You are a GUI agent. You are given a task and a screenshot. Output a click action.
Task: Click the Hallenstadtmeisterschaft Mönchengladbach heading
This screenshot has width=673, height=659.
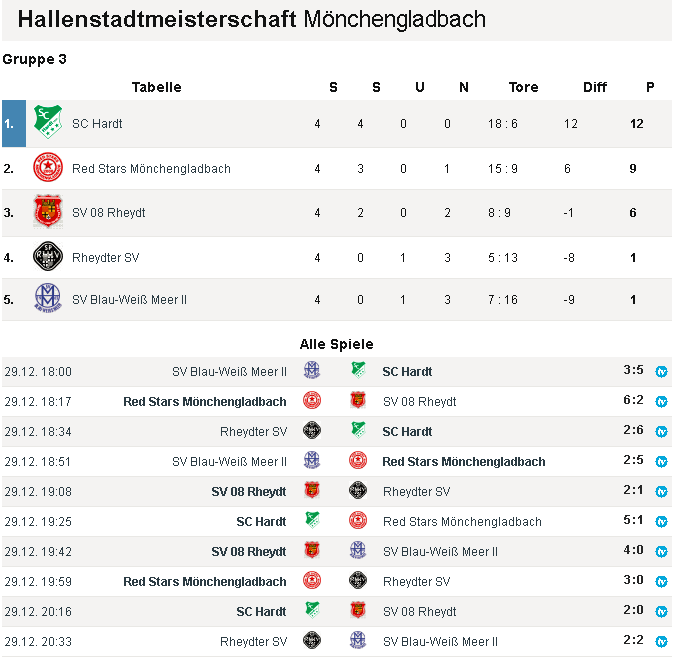[x=252, y=20]
